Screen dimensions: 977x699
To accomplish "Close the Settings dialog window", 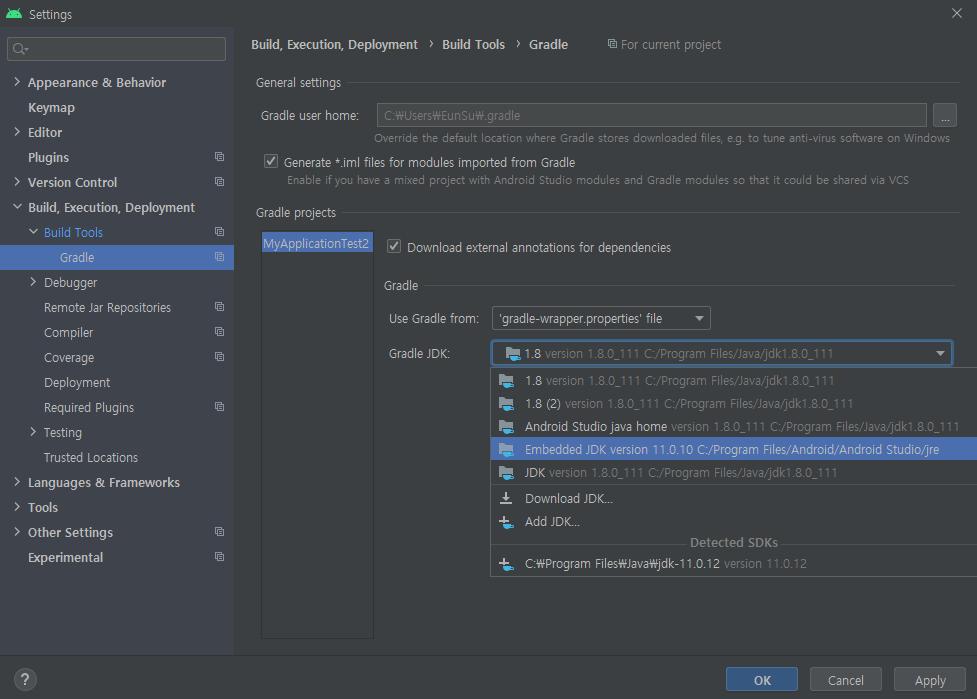I will coord(956,13).
